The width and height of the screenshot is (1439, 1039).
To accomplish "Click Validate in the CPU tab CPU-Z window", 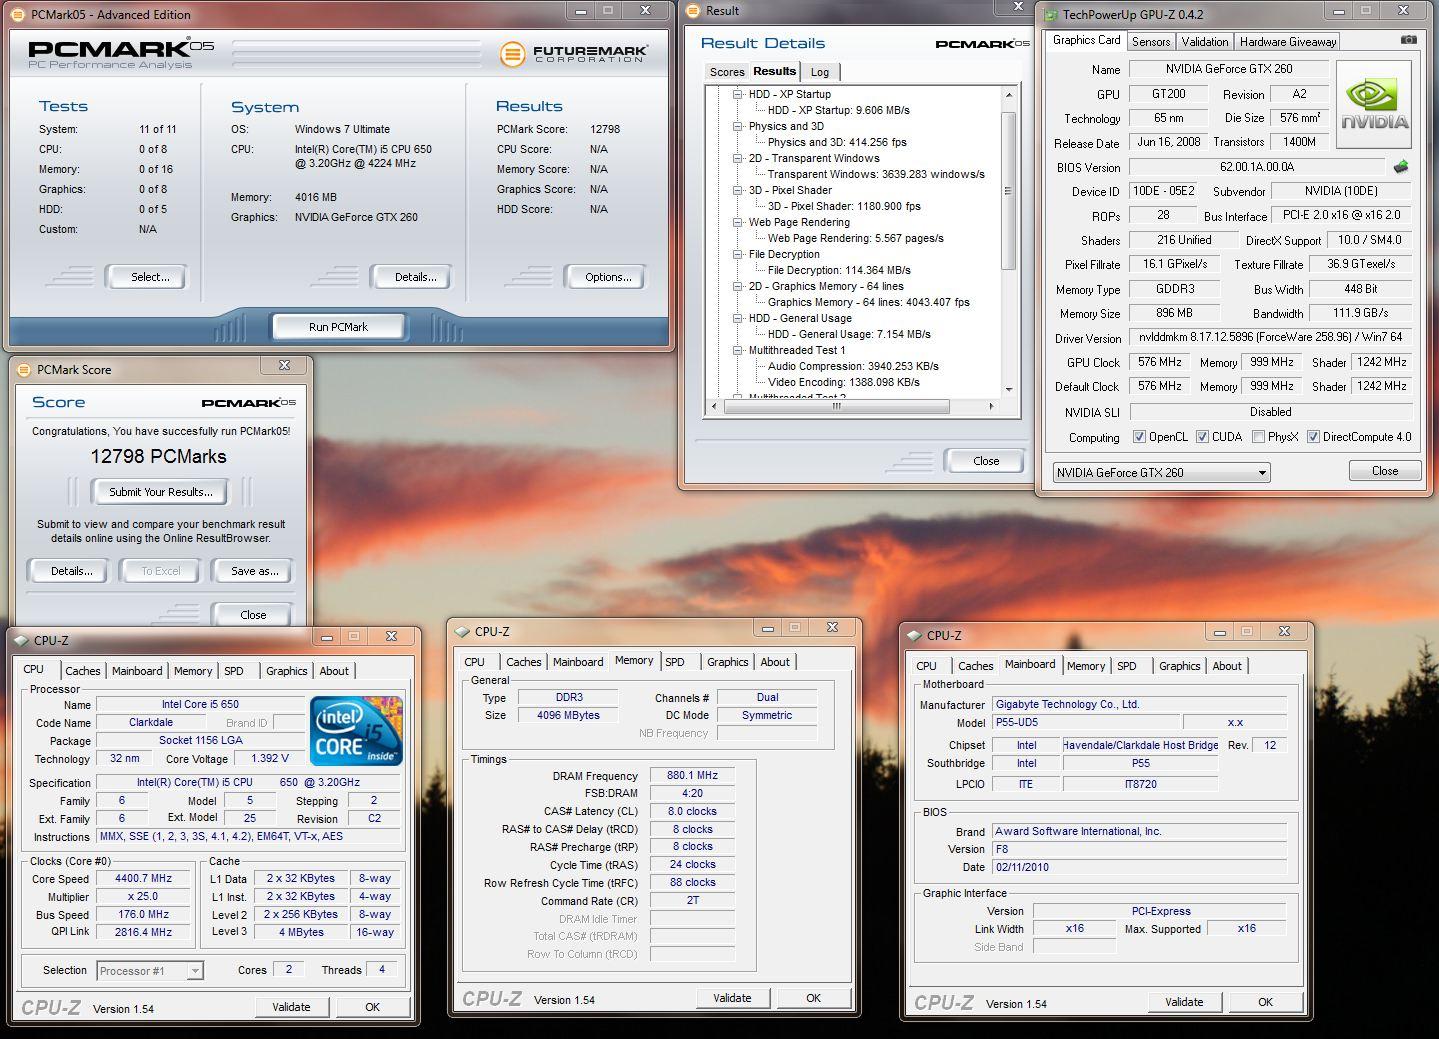I will point(291,1007).
